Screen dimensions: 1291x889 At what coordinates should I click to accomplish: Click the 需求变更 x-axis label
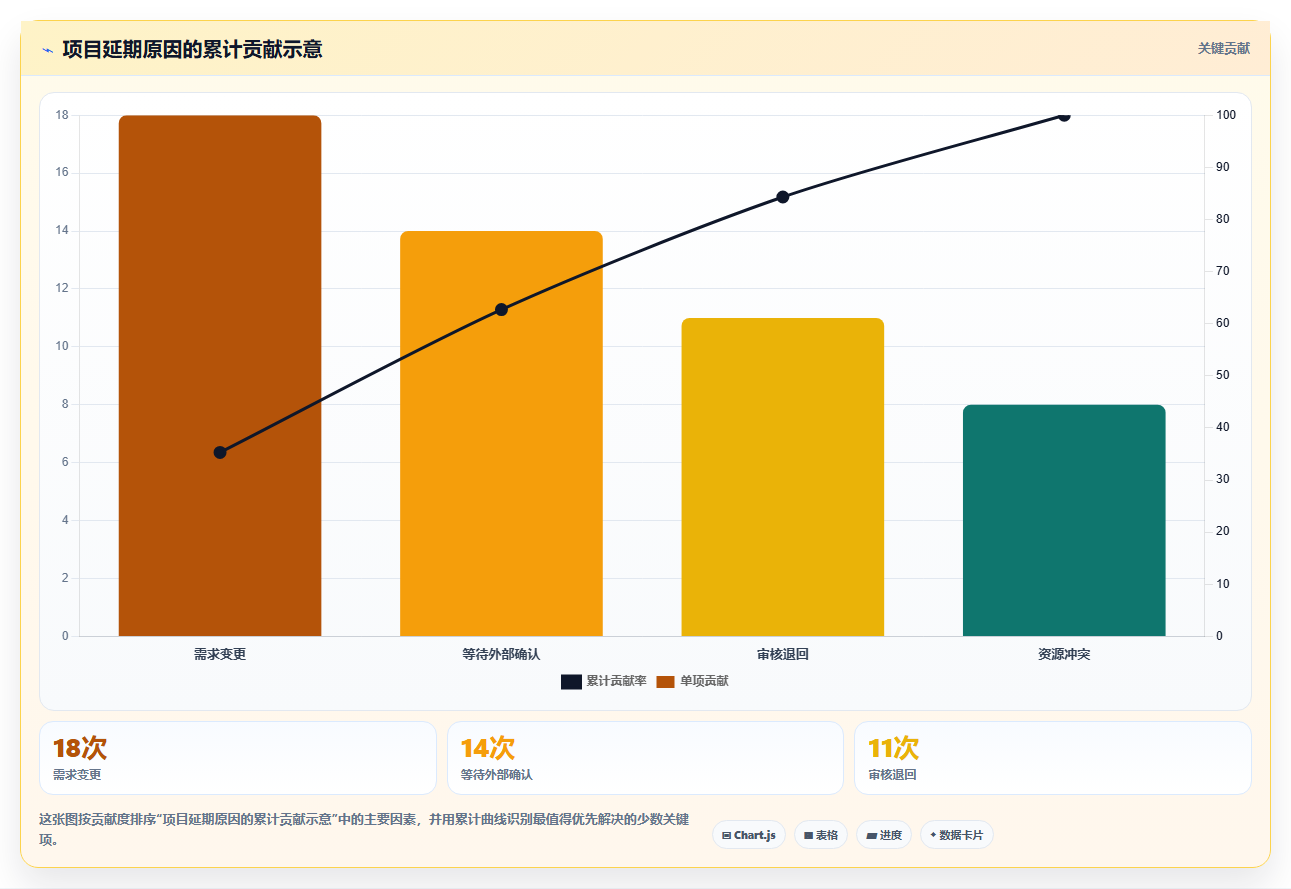(x=220, y=654)
